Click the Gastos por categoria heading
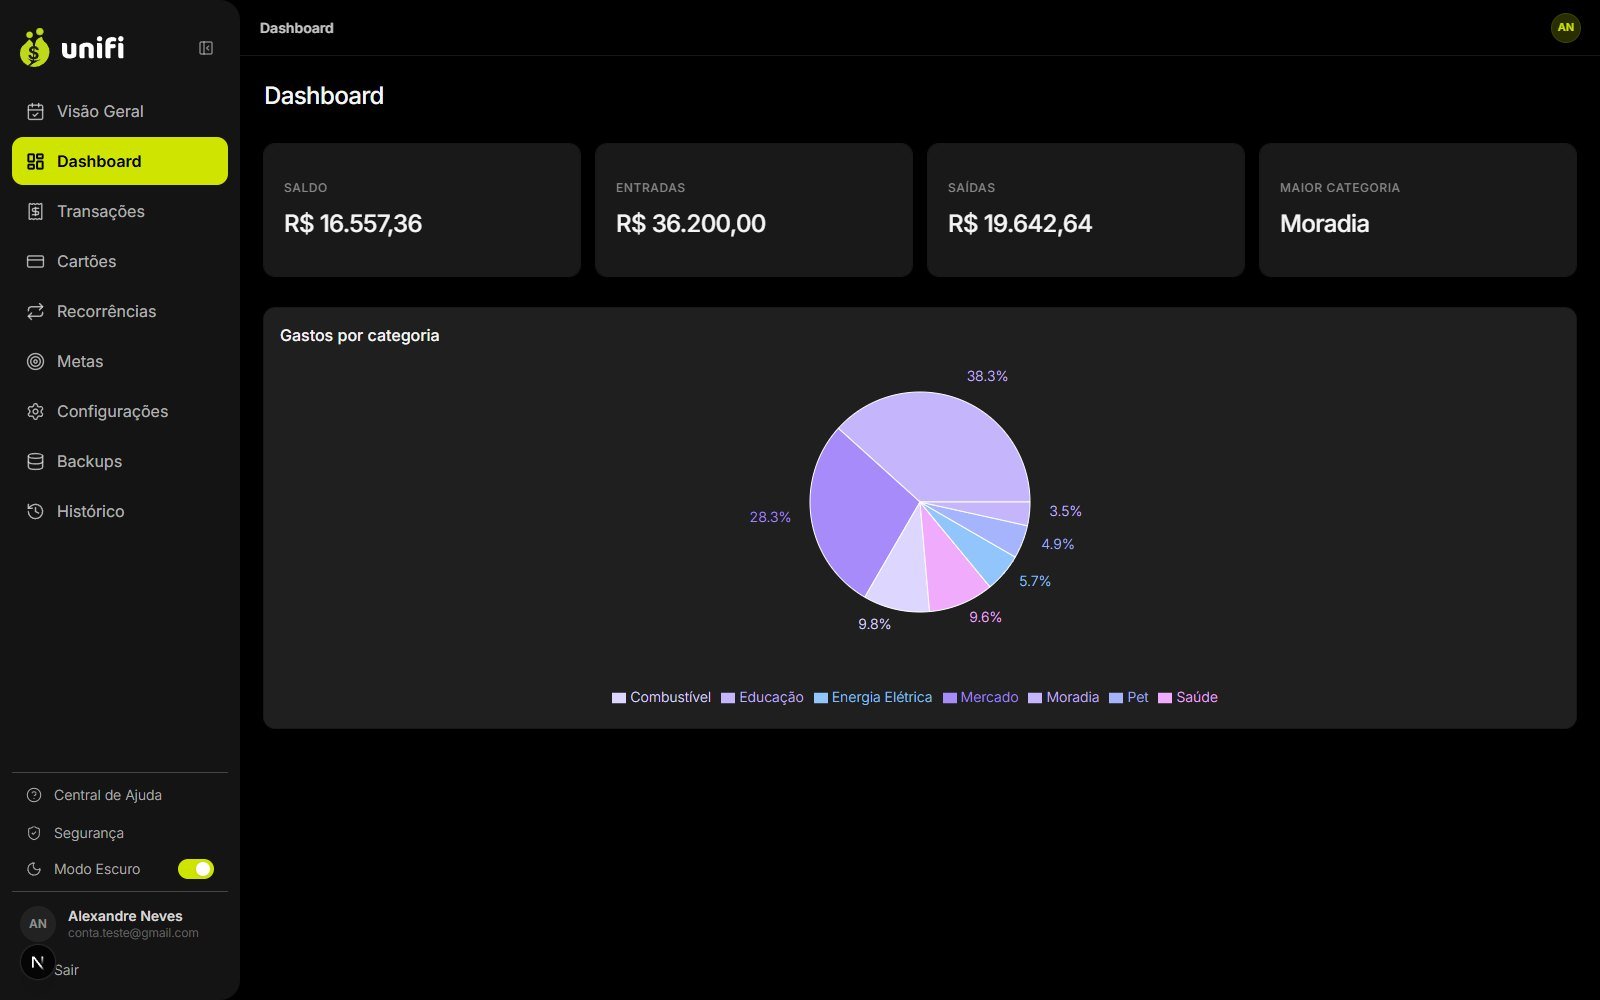The image size is (1600, 1000). click(x=360, y=335)
